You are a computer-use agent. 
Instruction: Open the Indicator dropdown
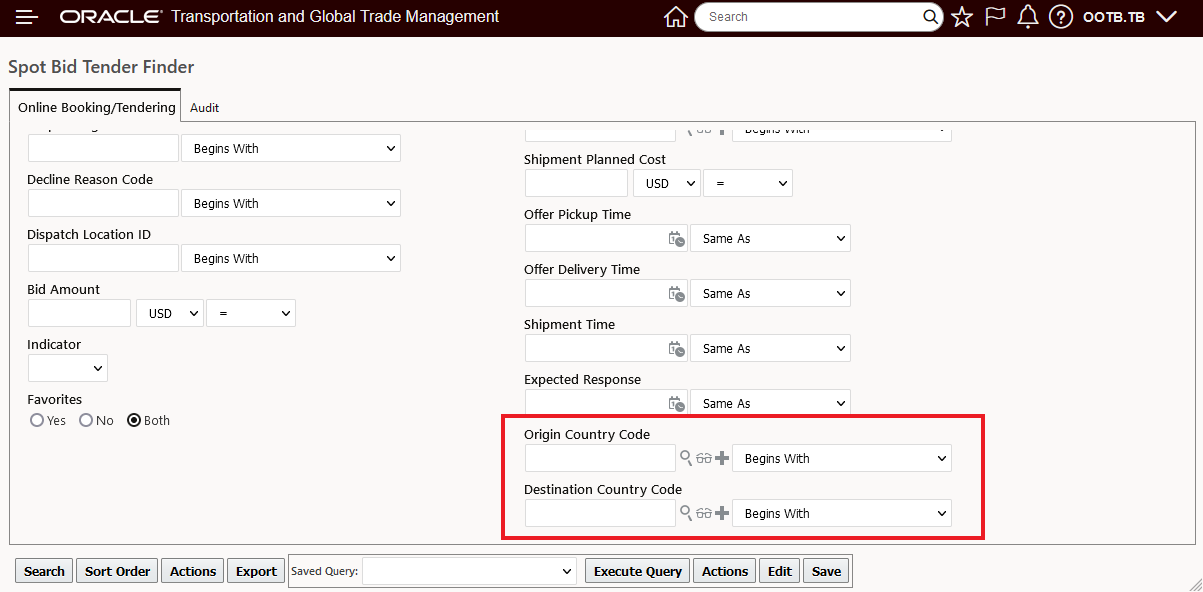click(67, 368)
